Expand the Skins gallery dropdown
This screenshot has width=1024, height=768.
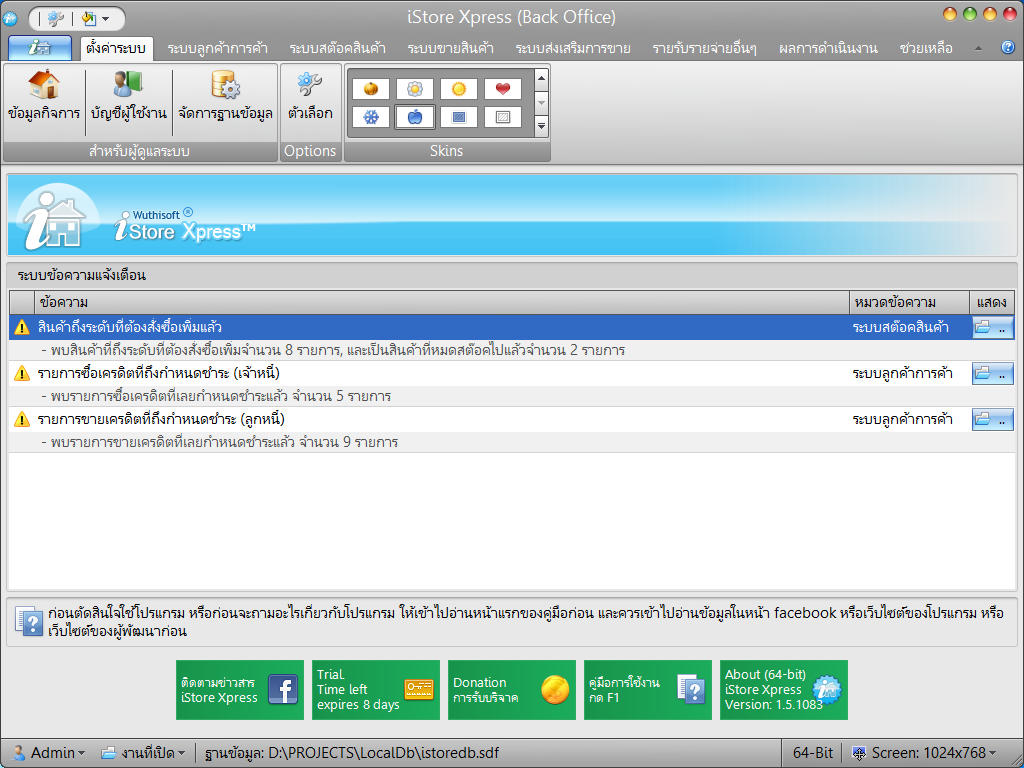[541, 125]
